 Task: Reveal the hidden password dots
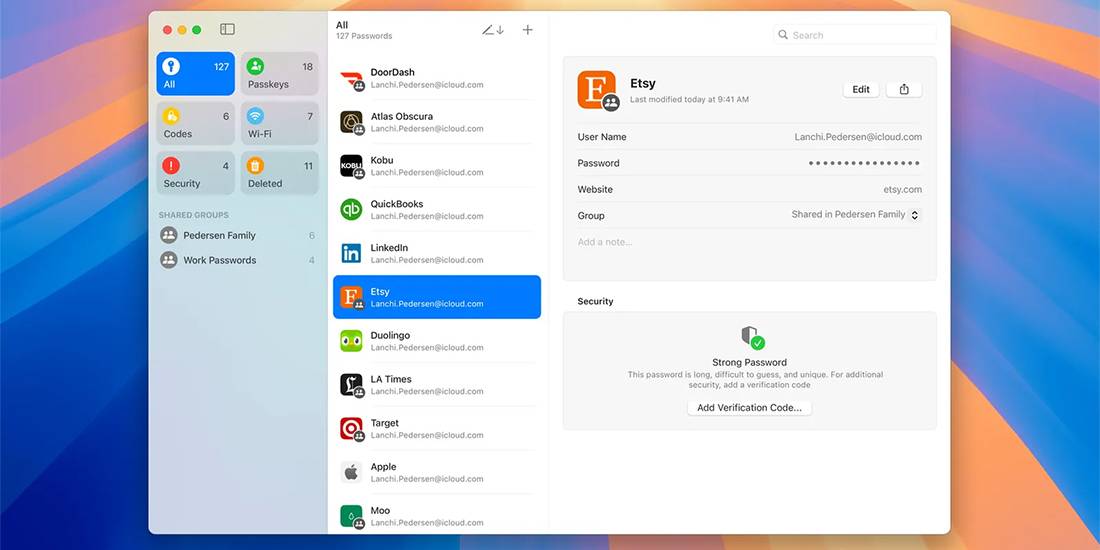(x=864, y=163)
